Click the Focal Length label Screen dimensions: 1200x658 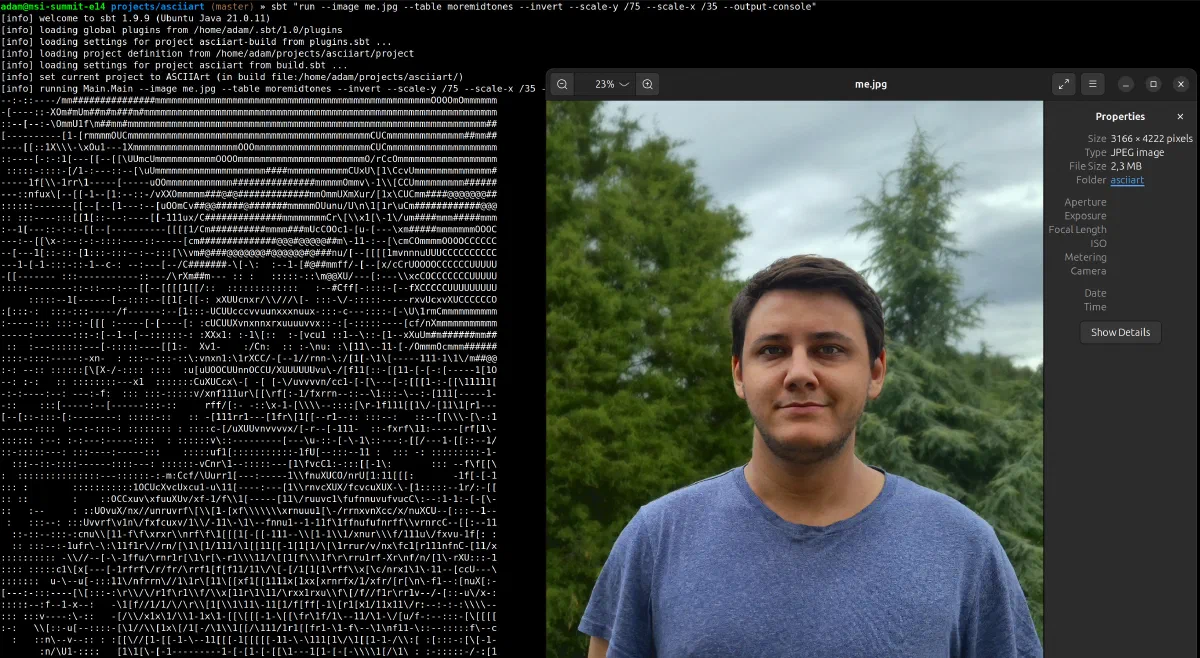pos(1077,230)
